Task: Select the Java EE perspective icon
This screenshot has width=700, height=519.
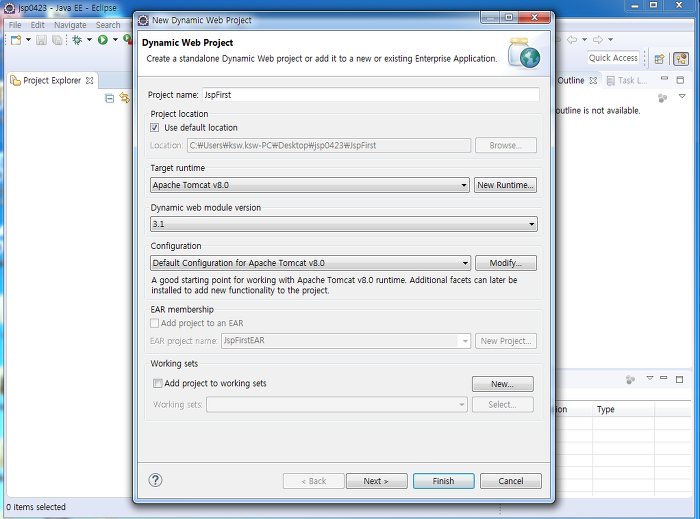Action: coord(681,59)
